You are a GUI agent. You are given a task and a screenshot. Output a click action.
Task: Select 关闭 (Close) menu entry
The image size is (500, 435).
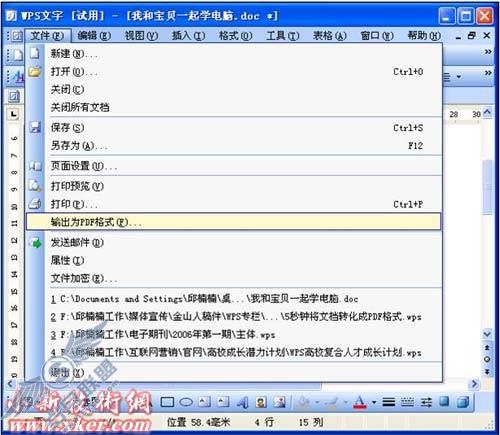coord(234,89)
